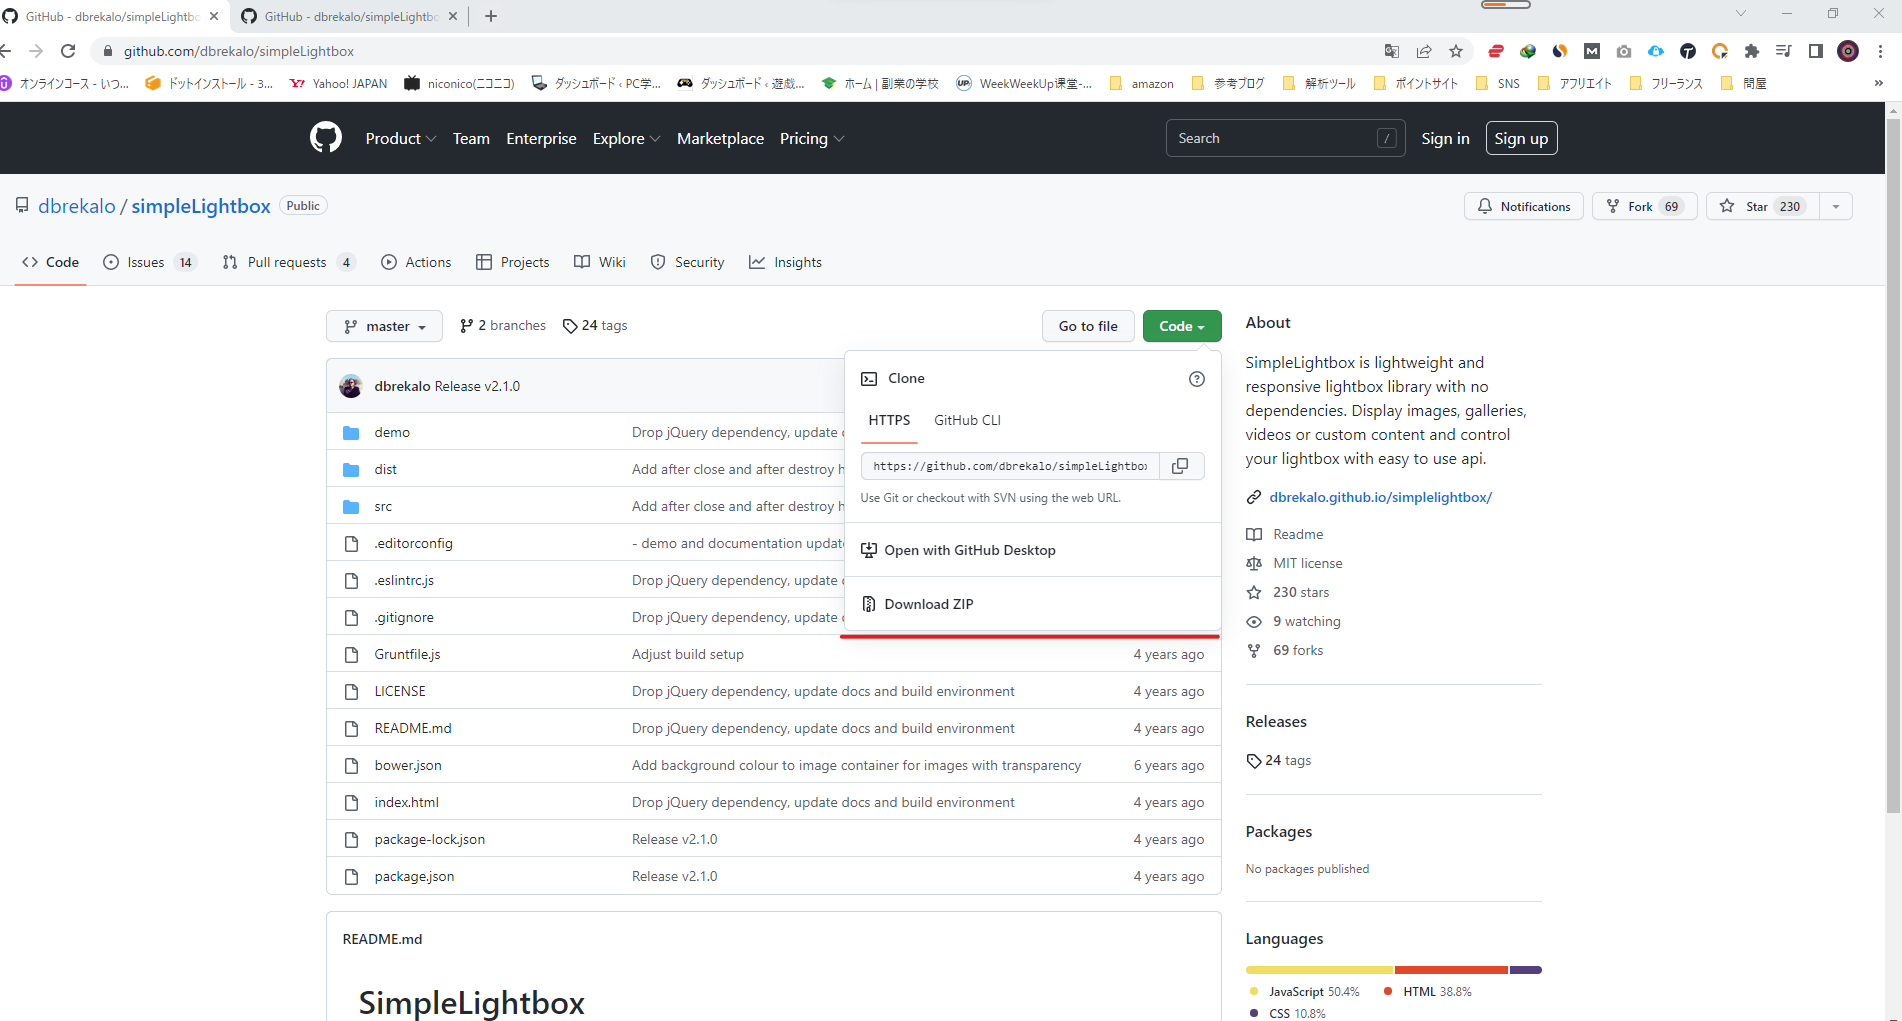This screenshot has width=1902, height=1021.
Task: Open the Chrome profile avatar
Action: 1848,51
